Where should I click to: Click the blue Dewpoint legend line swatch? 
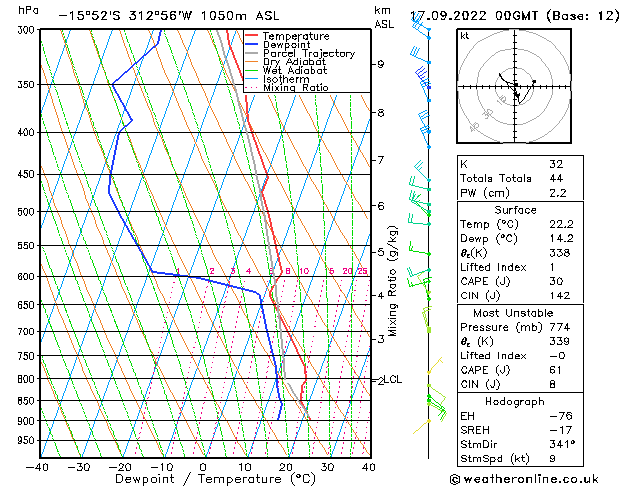[x=252, y=45]
